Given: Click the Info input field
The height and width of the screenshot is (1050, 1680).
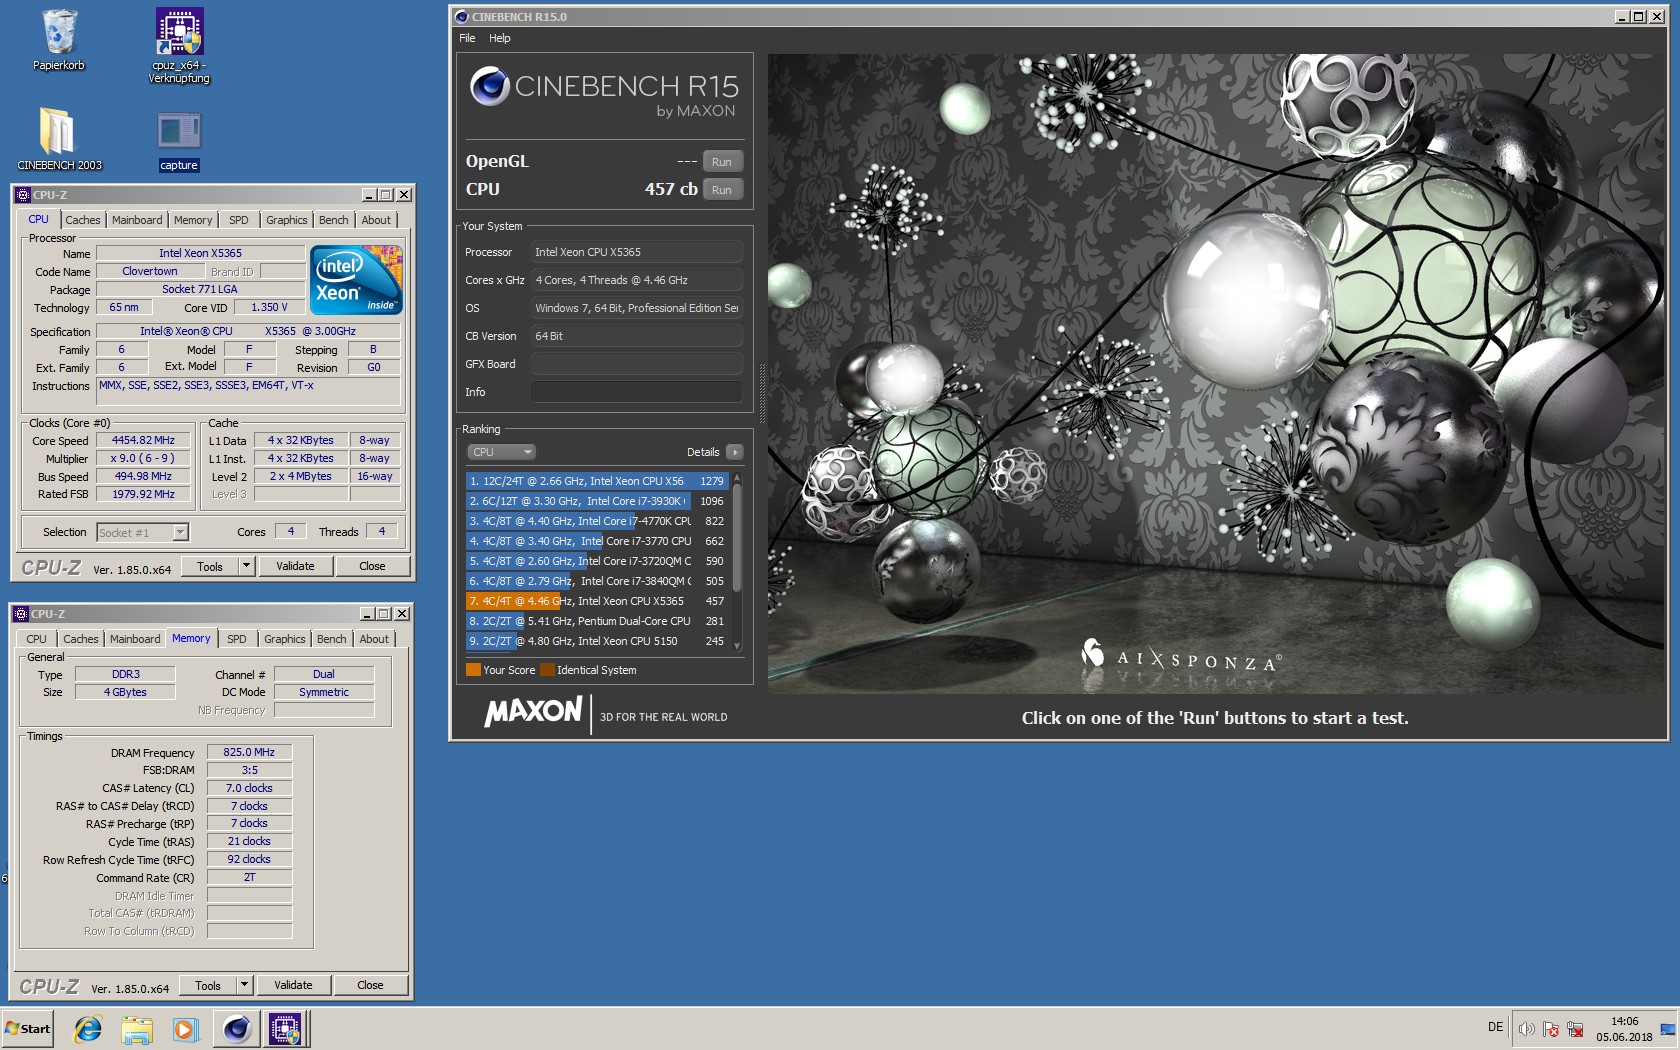Looking at the screenshot, I should (636, 392).
